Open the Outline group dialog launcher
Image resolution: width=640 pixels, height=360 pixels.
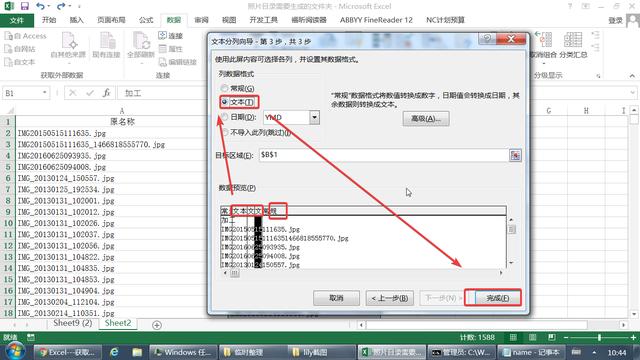point(598,76)
